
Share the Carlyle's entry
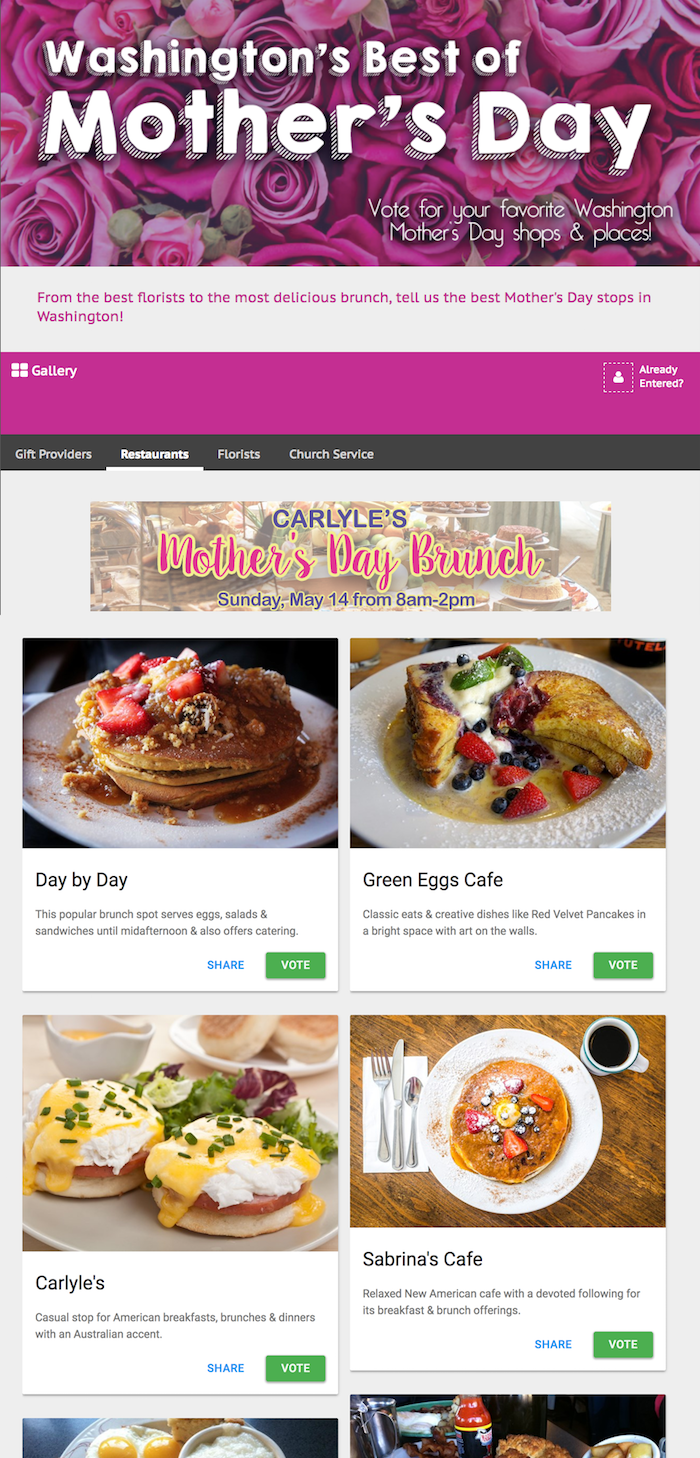[x=226, y=1368]
